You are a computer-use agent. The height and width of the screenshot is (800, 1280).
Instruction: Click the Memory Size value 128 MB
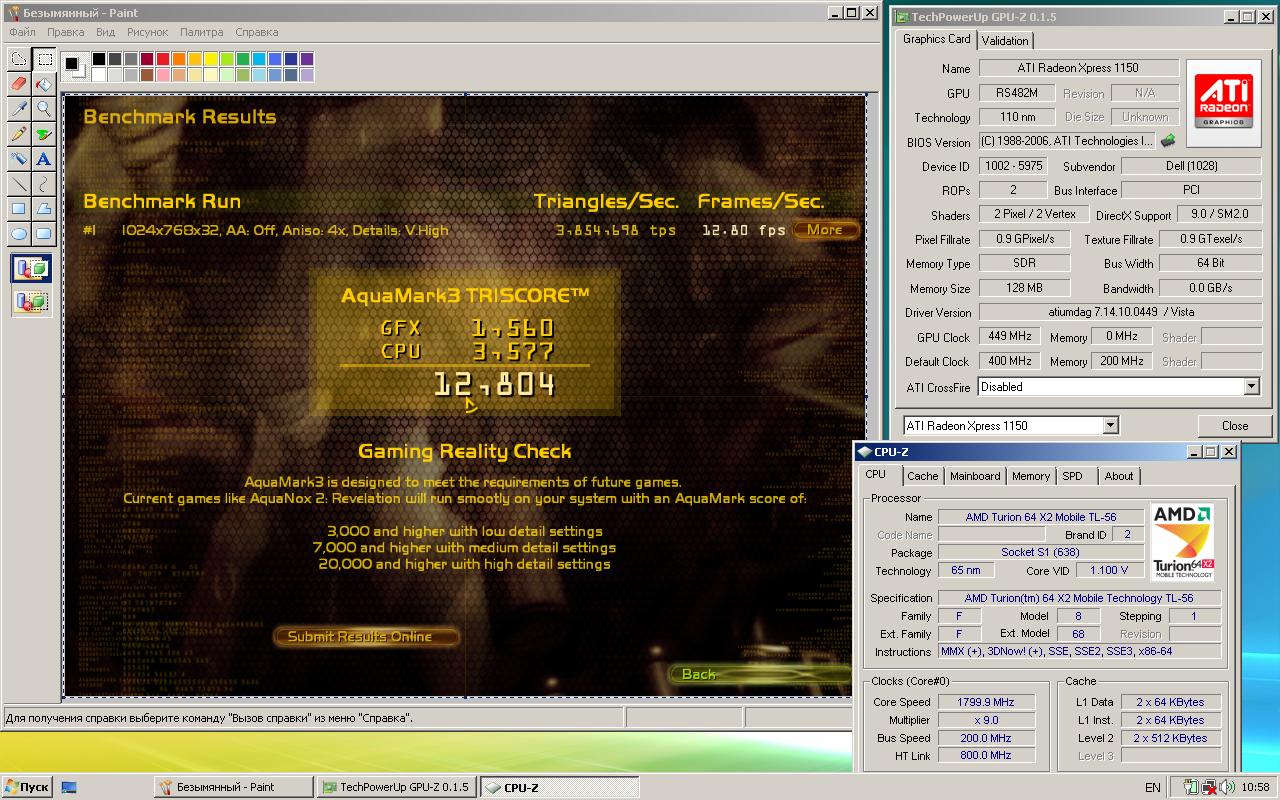1024,288
